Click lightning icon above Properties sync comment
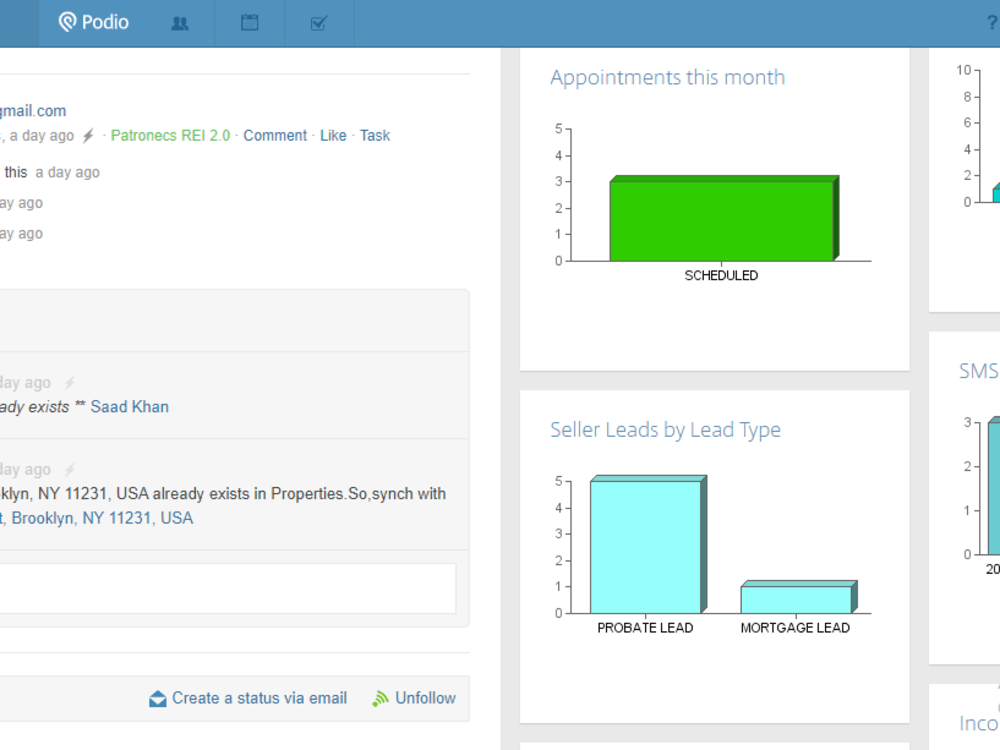Viewport: 1000px width, 750px height. [x=70, y=469]
